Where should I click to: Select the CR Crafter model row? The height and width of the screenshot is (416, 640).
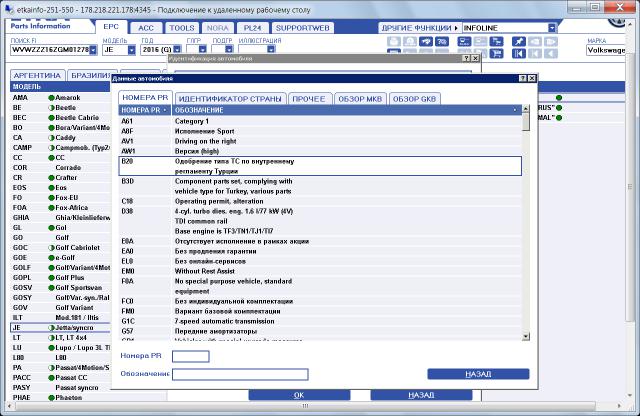[x=60, y=178]
